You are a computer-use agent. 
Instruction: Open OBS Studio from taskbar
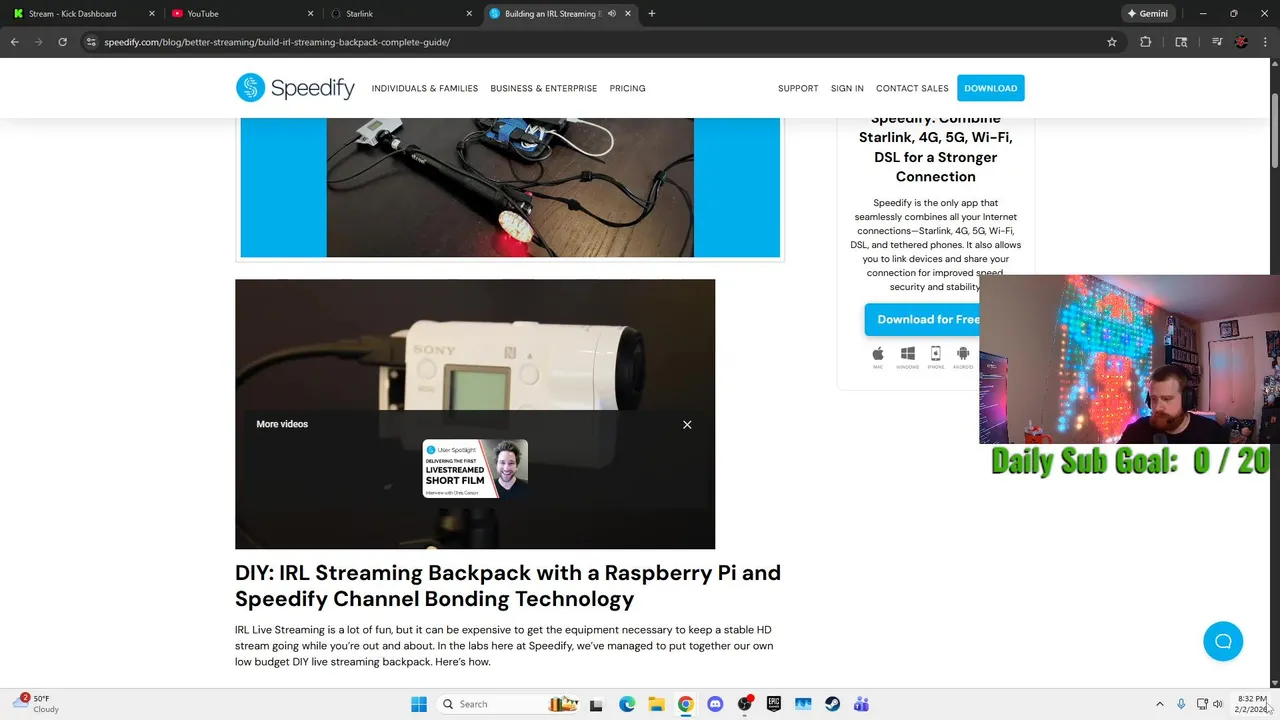tap(744, 704)
